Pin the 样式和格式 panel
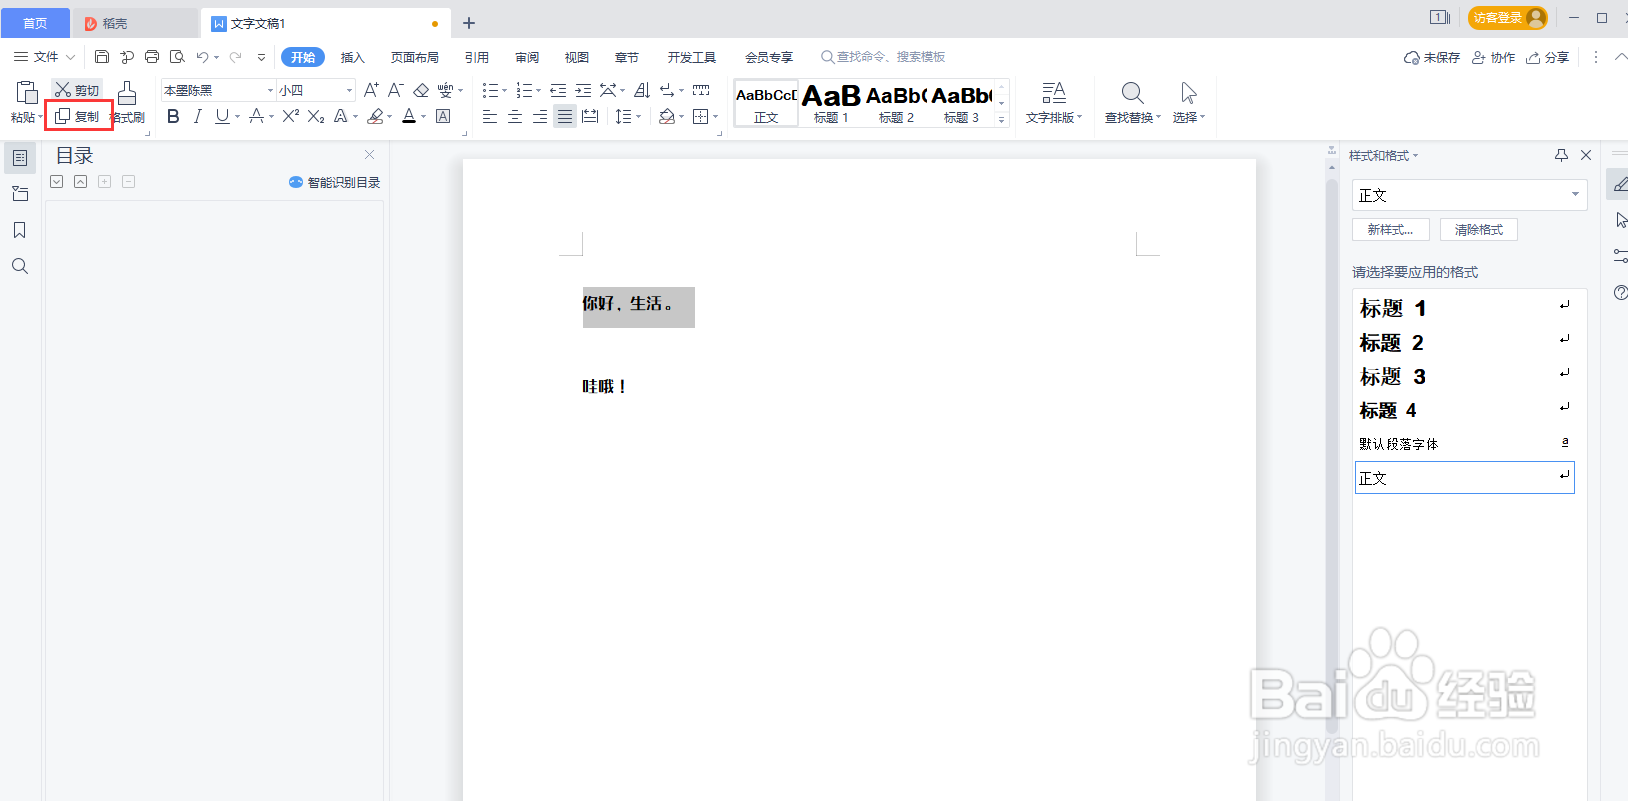The width and height of the screenshot is (1628, 801). [1562, 155]
